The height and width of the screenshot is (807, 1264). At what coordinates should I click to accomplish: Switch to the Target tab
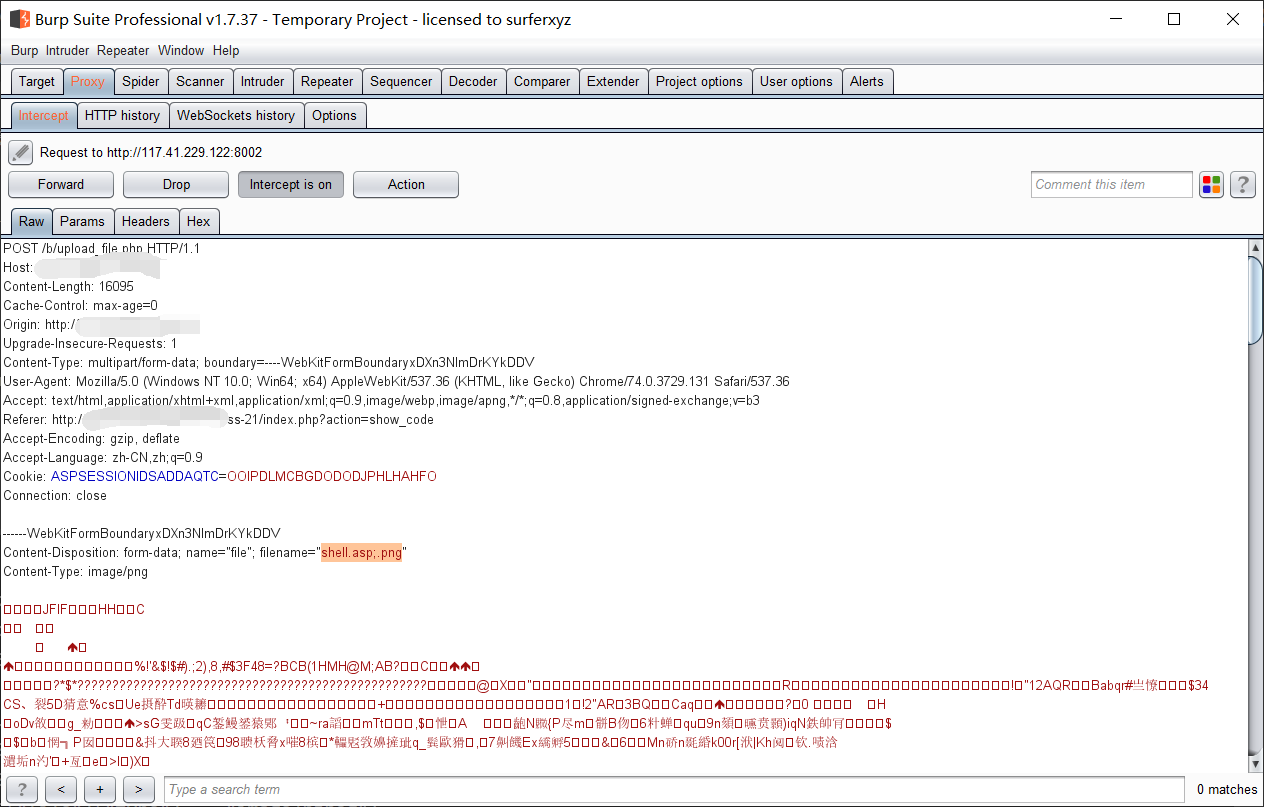(x=37, y=82)
